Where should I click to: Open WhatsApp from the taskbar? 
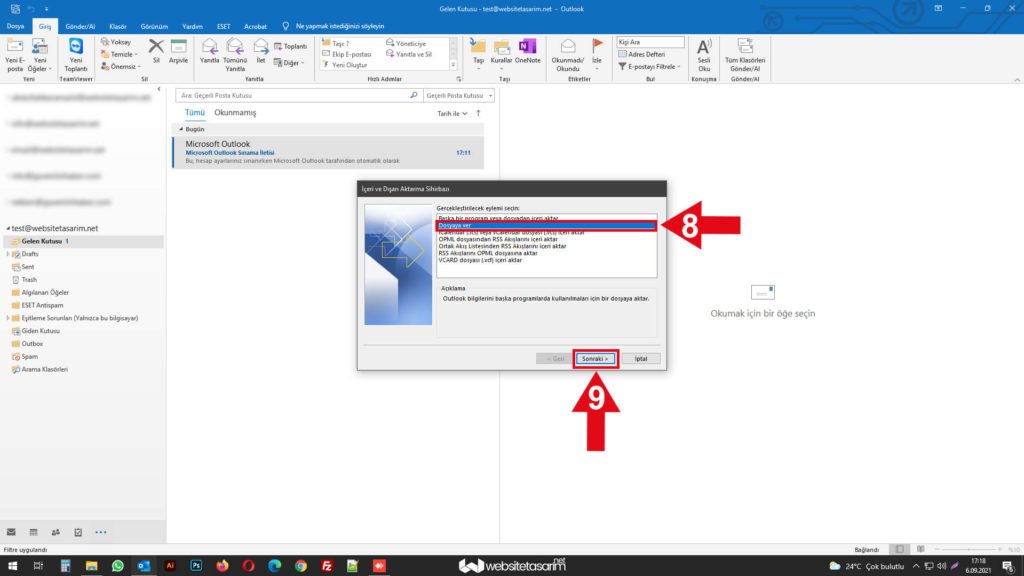click(117, 566)
